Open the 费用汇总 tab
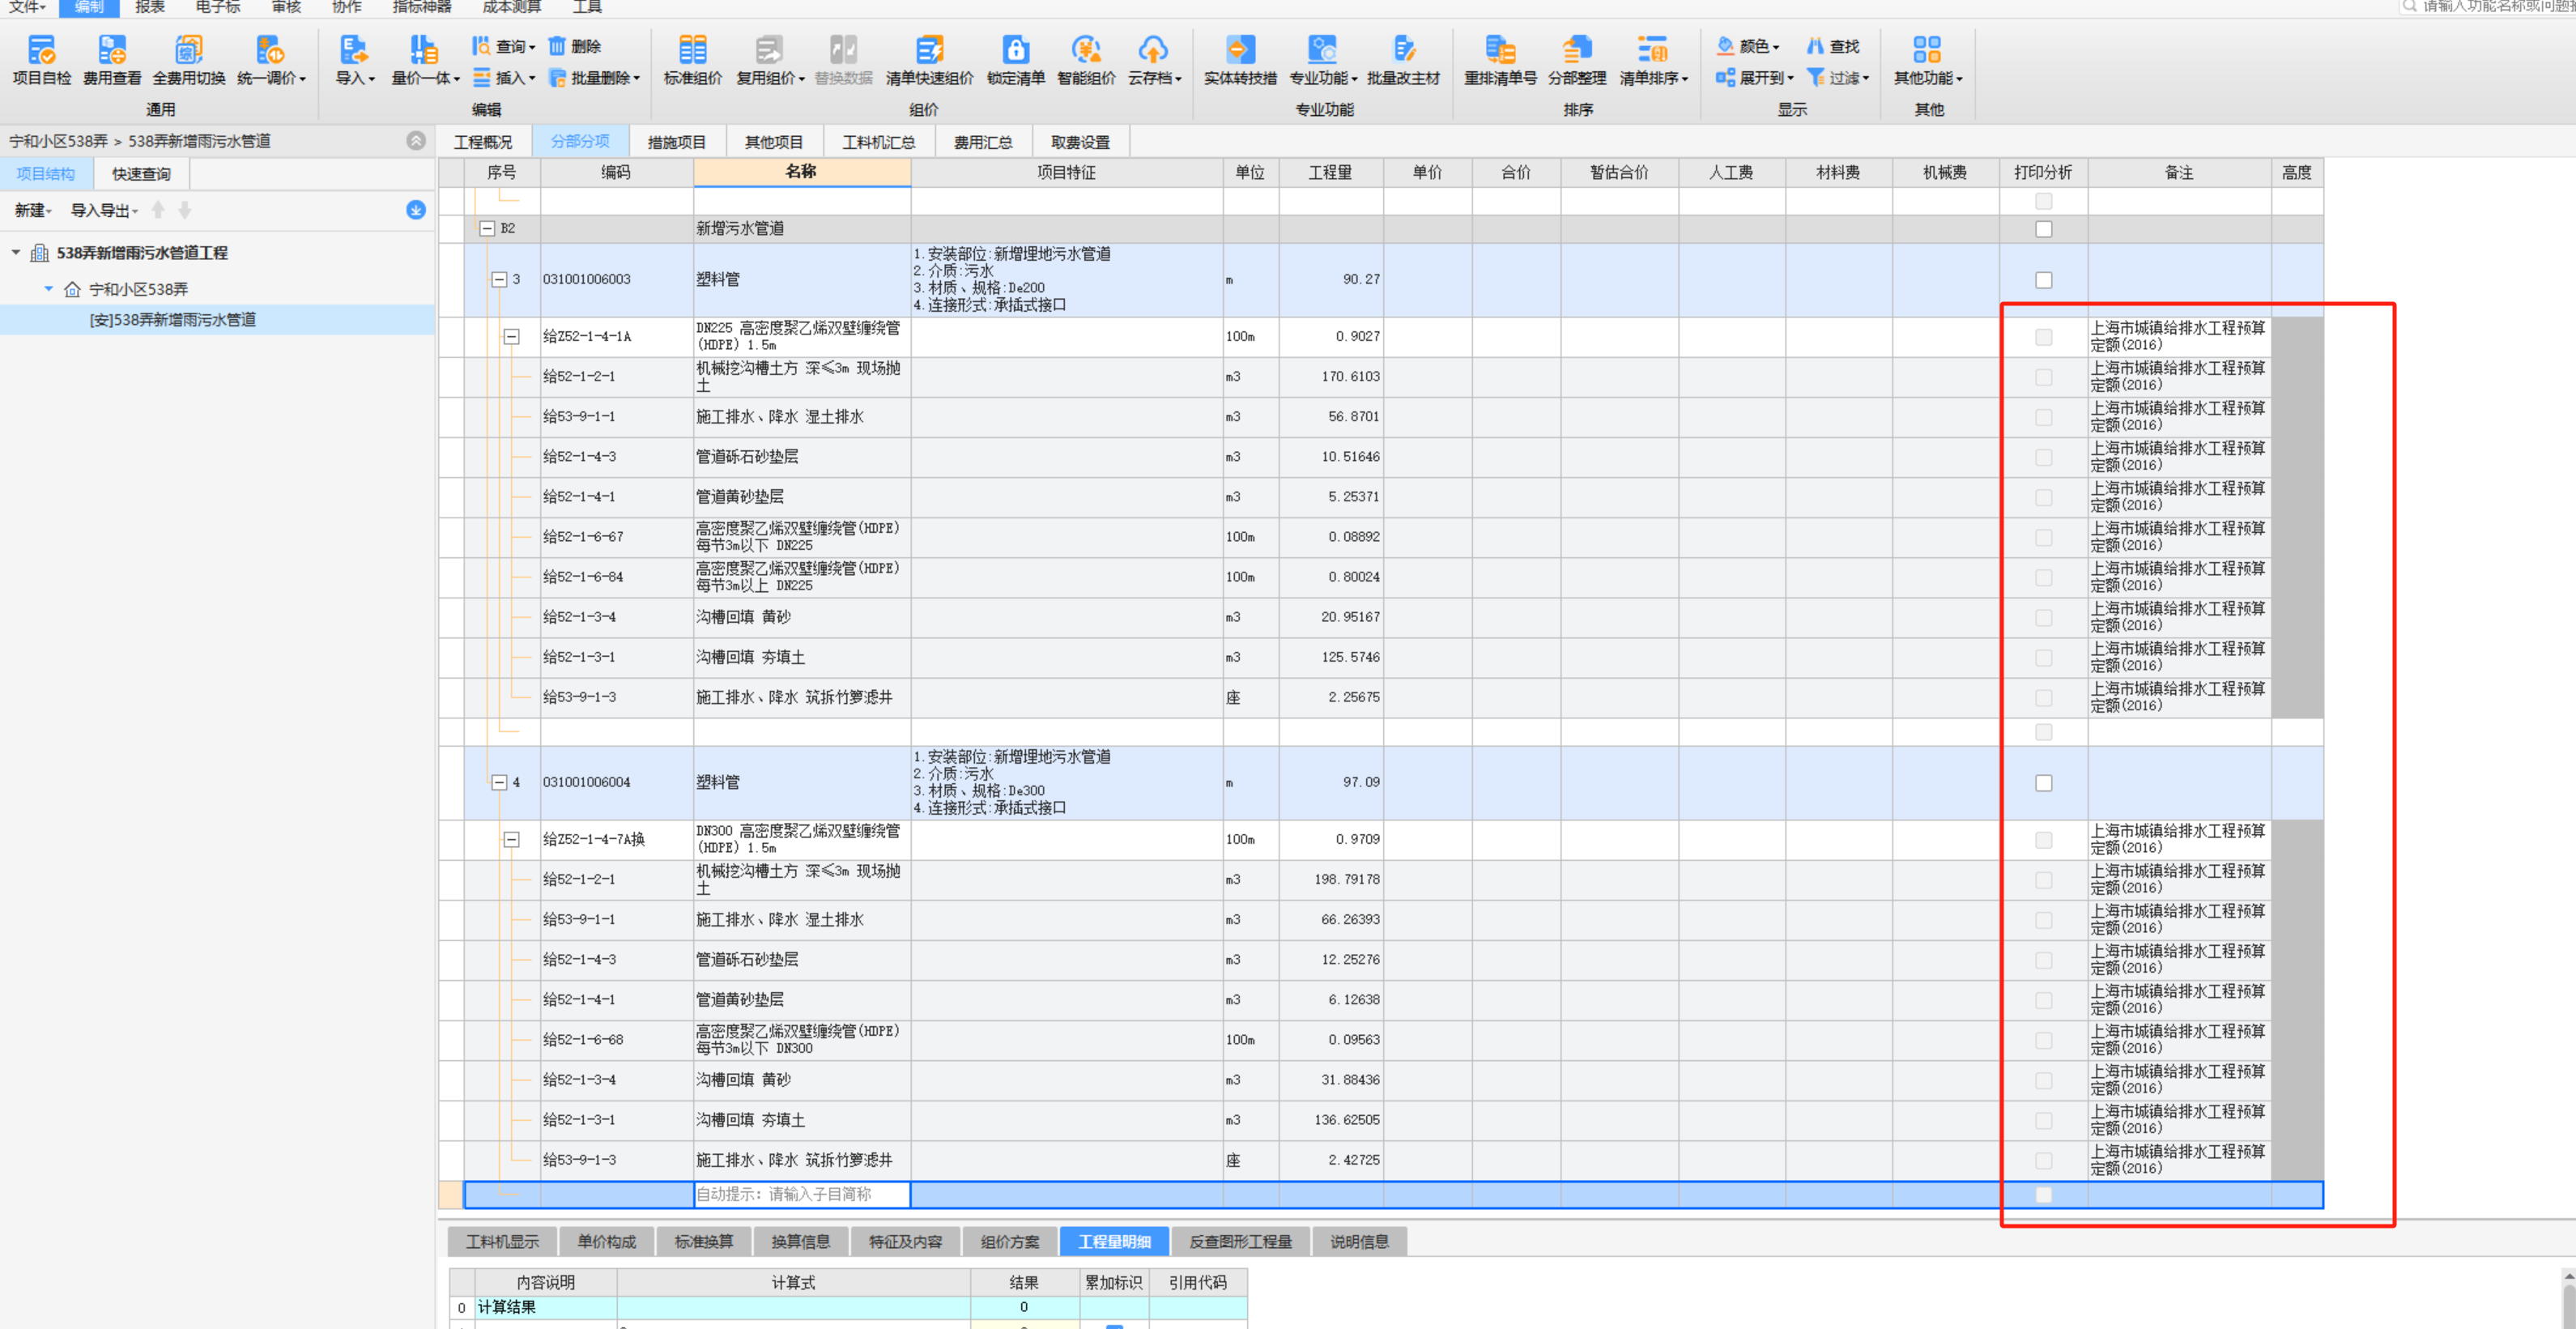The image size is (2576, 1329). coord(983,142)
